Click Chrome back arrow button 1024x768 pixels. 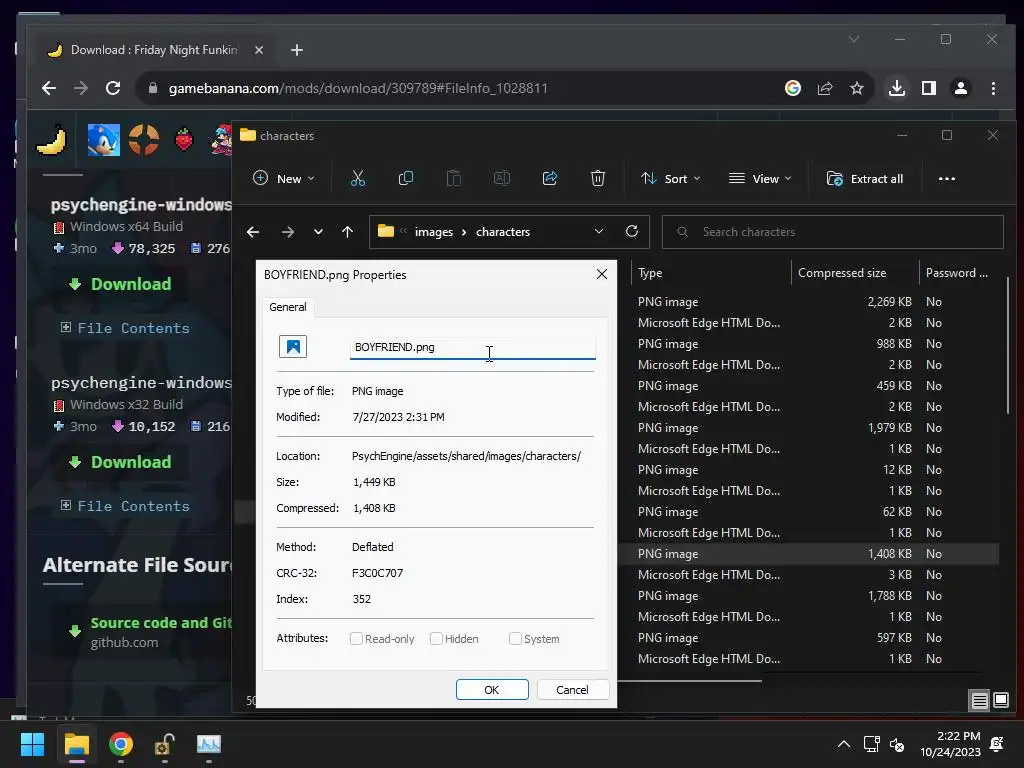(49, 88)
